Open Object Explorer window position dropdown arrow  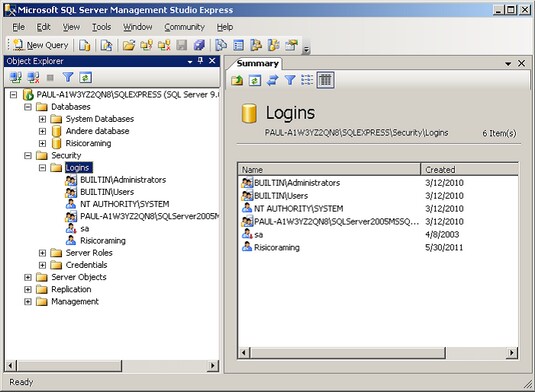[190, 62]
